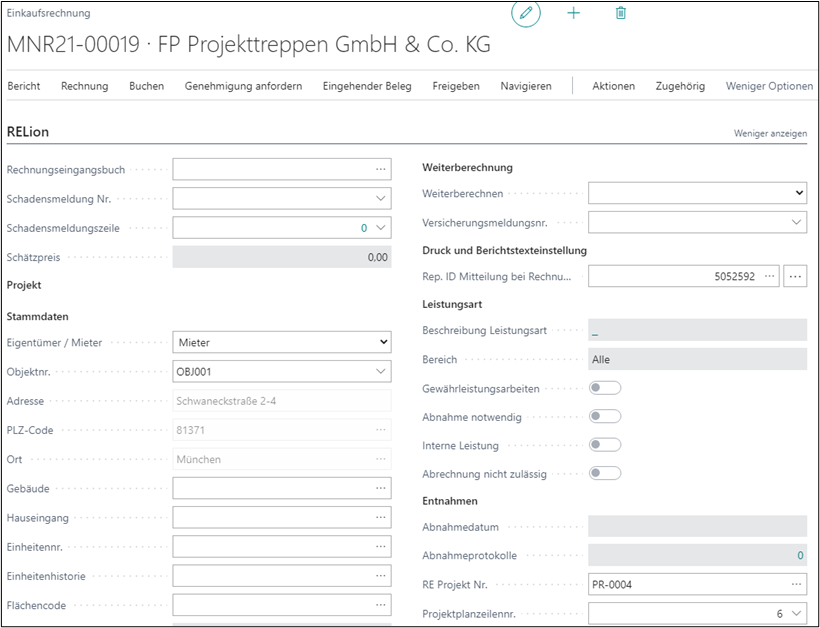Image resolution: width=820 pixels, height=628 pixels.
Task: Click the plus icon to create new invoice
Action: 573,14
